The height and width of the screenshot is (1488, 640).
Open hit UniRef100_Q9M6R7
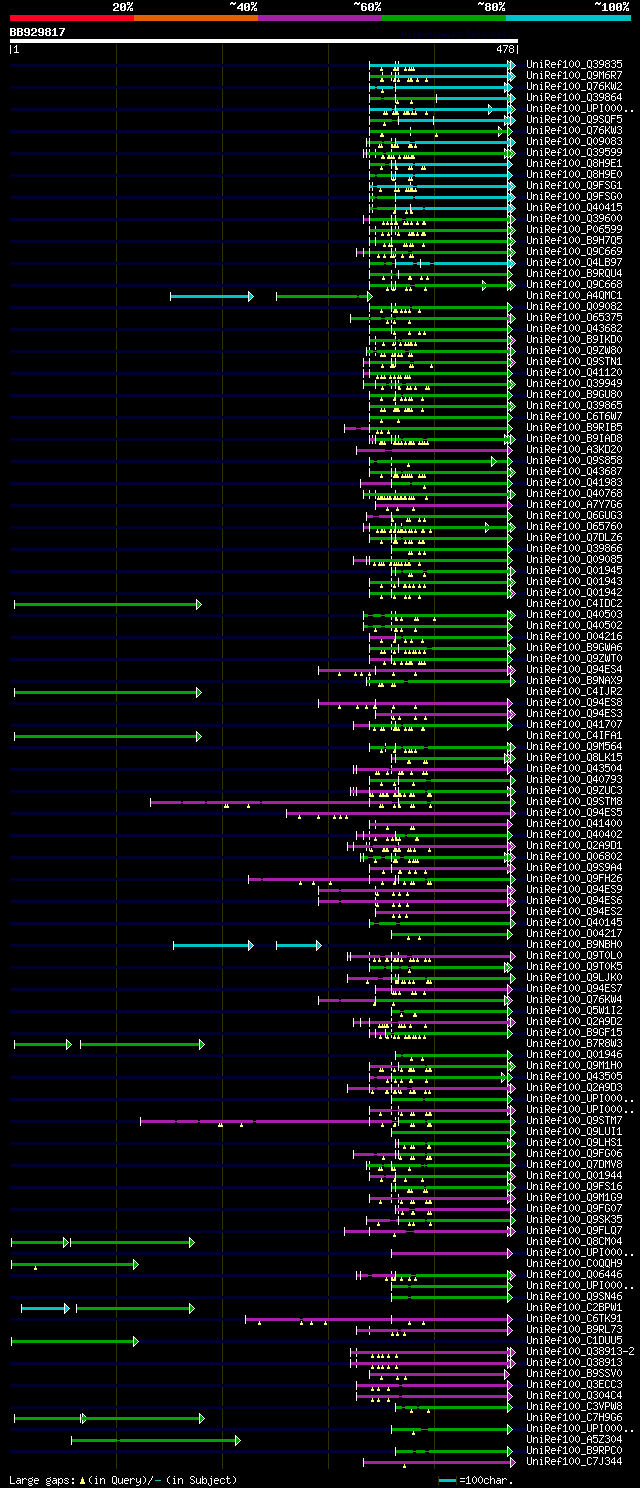point(574,75)
